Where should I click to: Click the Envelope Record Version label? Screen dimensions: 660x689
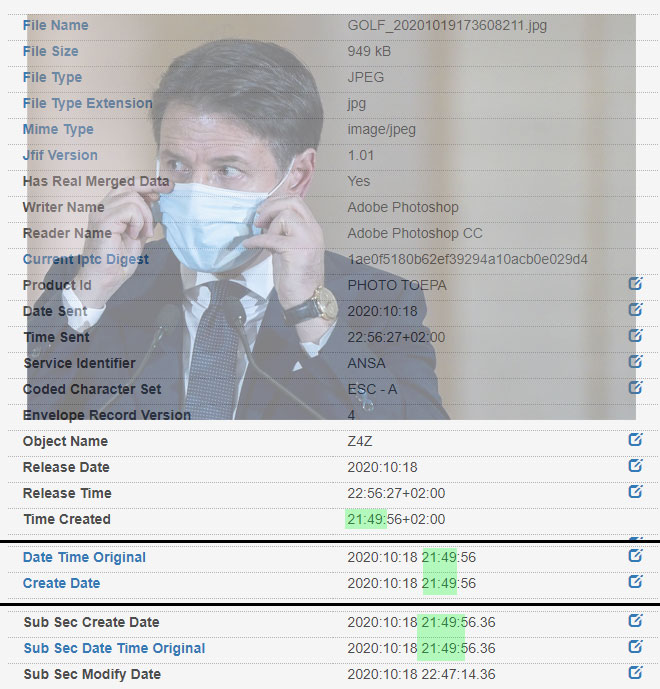tap(107, 415)
